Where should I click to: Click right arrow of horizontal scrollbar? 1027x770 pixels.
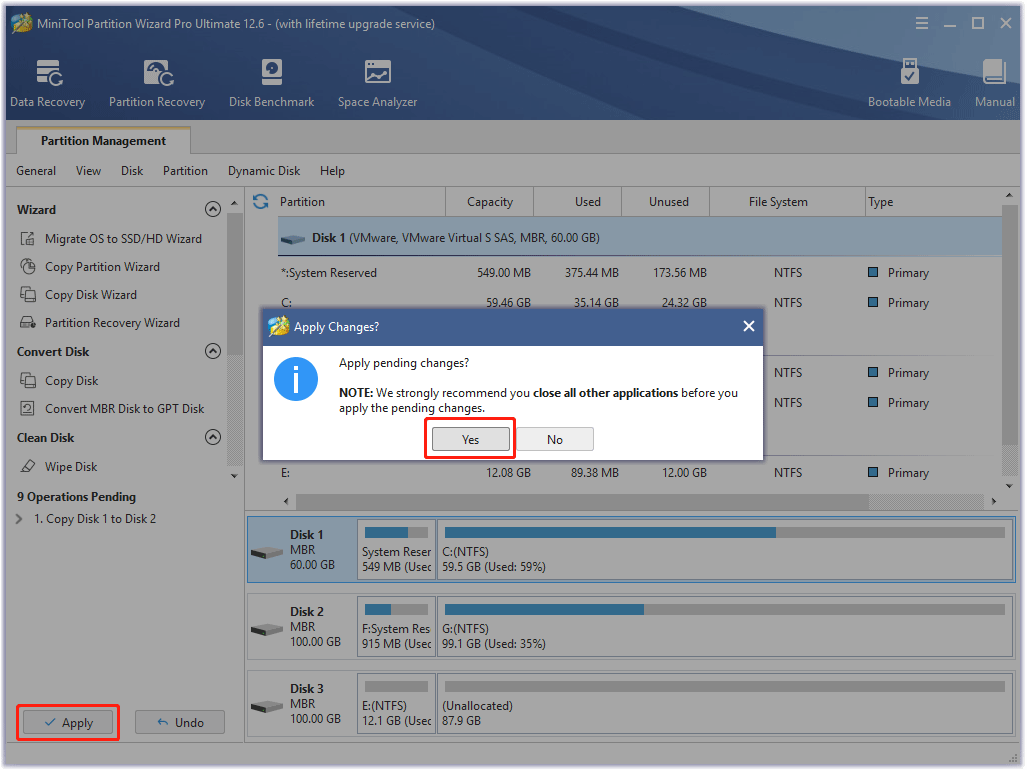994,502
